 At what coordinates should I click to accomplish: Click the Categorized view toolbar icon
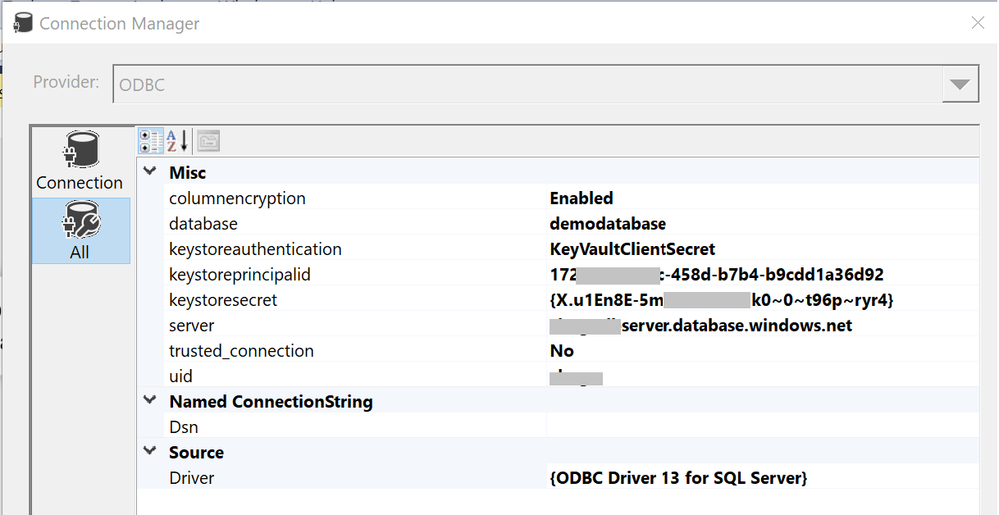tap(151, 141)
